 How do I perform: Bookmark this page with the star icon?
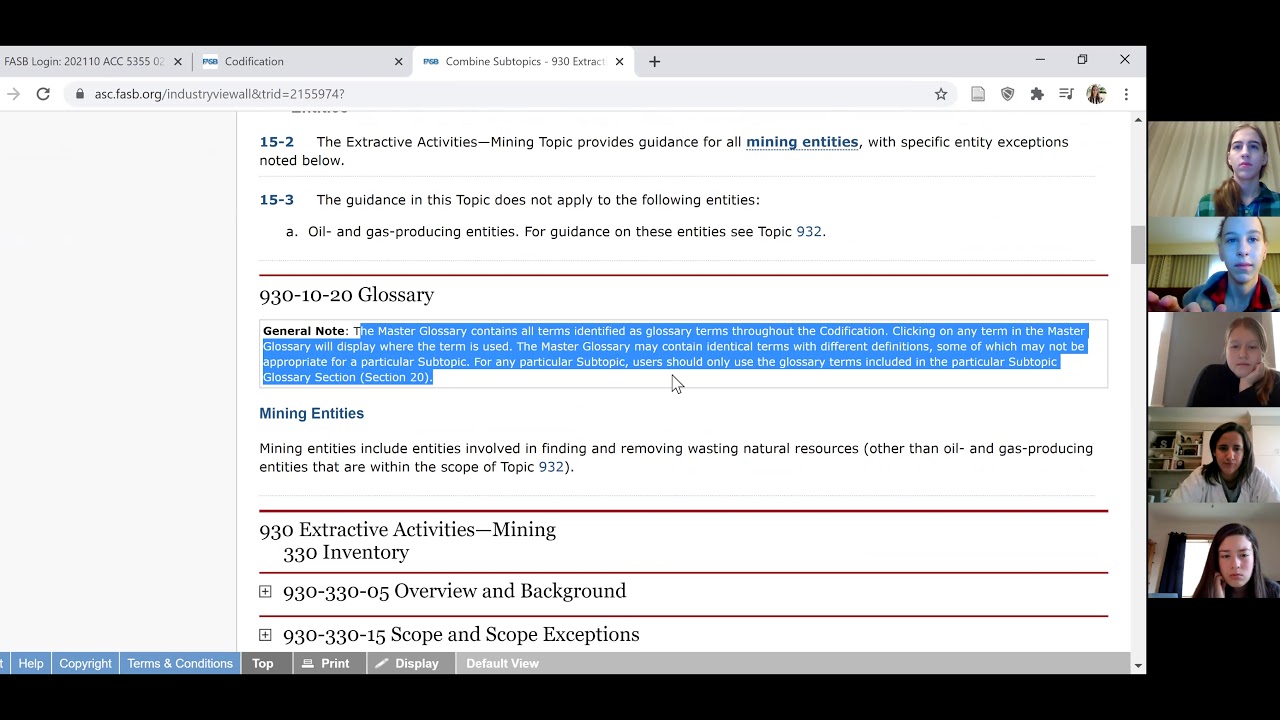pyautogui.click(x=941, y=94)
